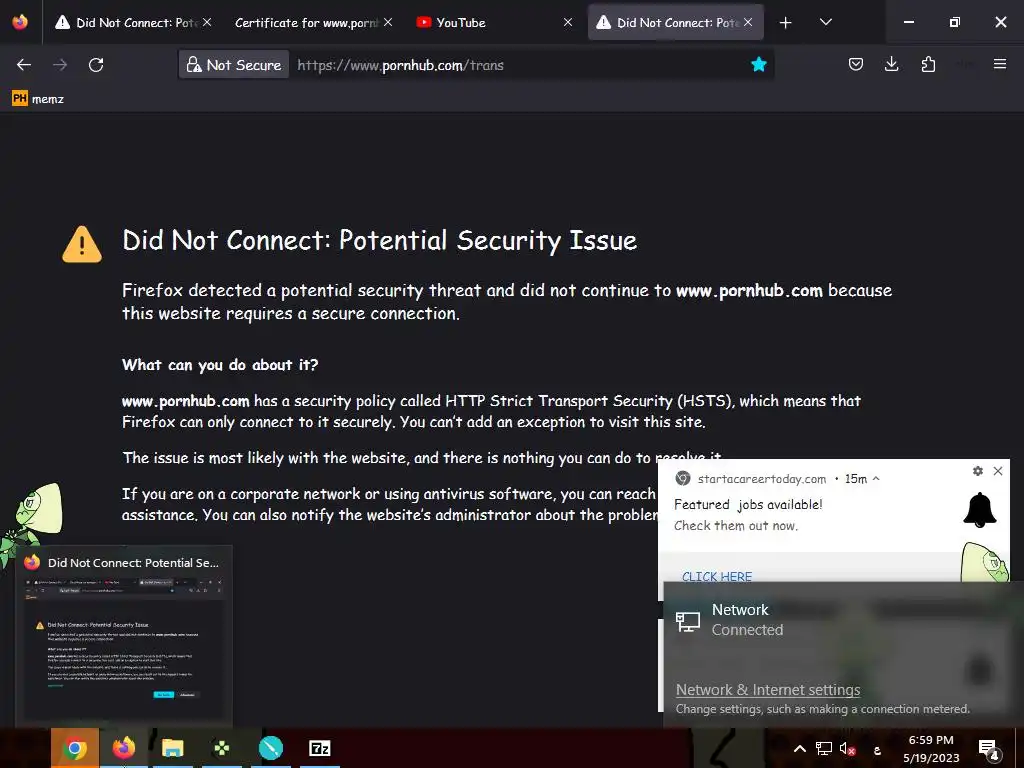
Task: Click the Firefox back arrow
Action: tap(24, 65)
